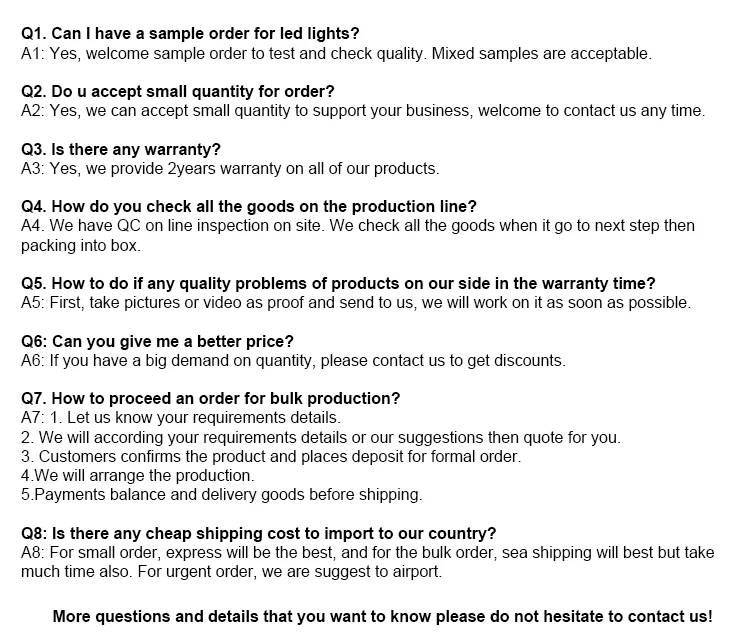750x633 pixels.
Task: Click step 5 about payments balance and delivery
Action: (221, 494)
